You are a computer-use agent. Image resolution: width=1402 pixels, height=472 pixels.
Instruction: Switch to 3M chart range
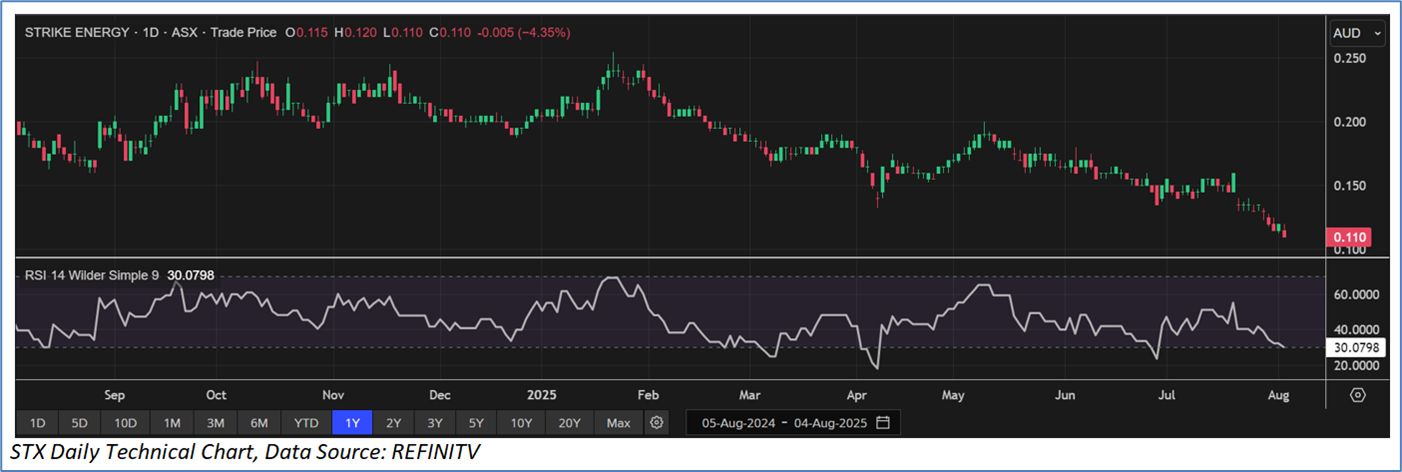(215, 423)
